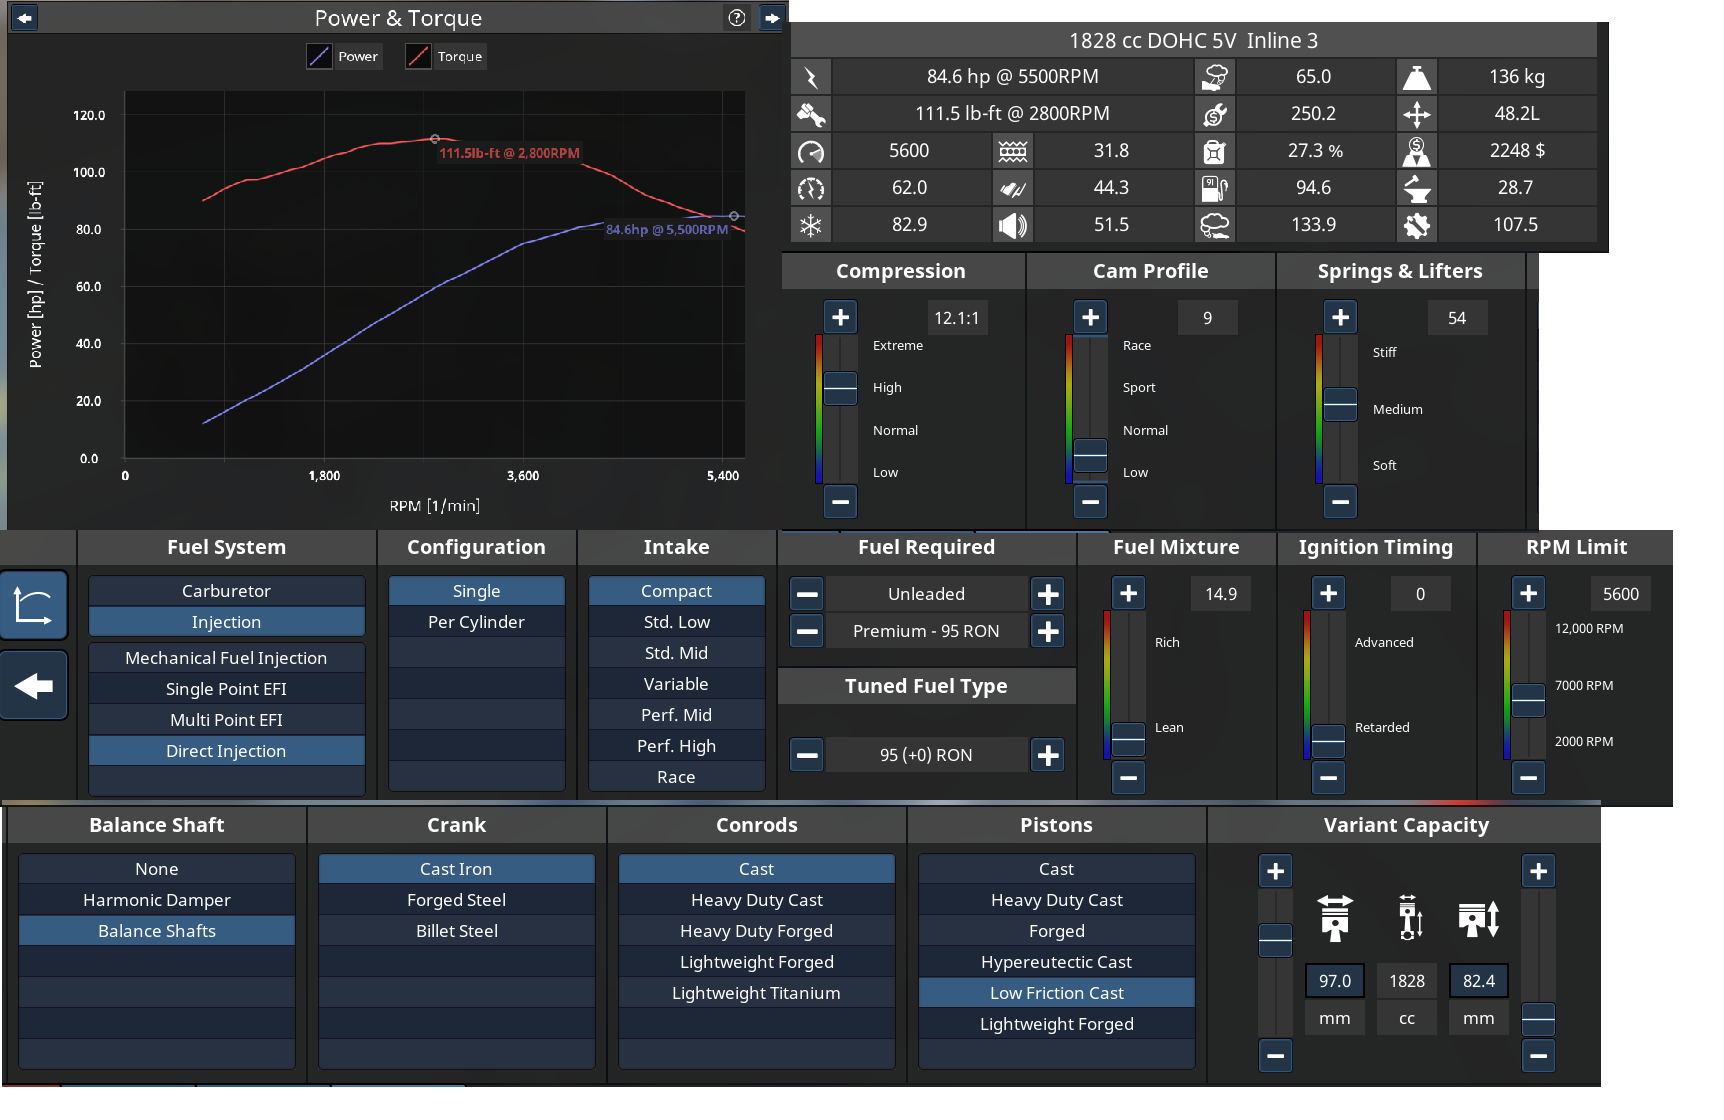Click the help question mark icon
Image resolution: width=1724 pixels, height=1120 pixels.
tap(737, 18)
